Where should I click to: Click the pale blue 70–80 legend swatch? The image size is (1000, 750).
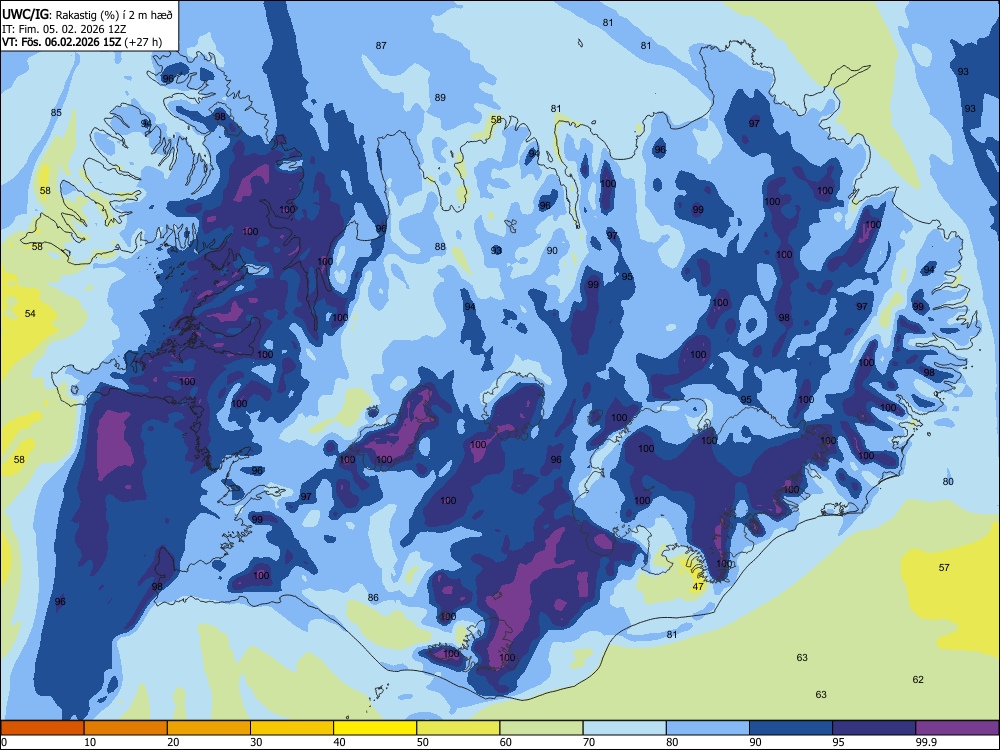point(625,728)
